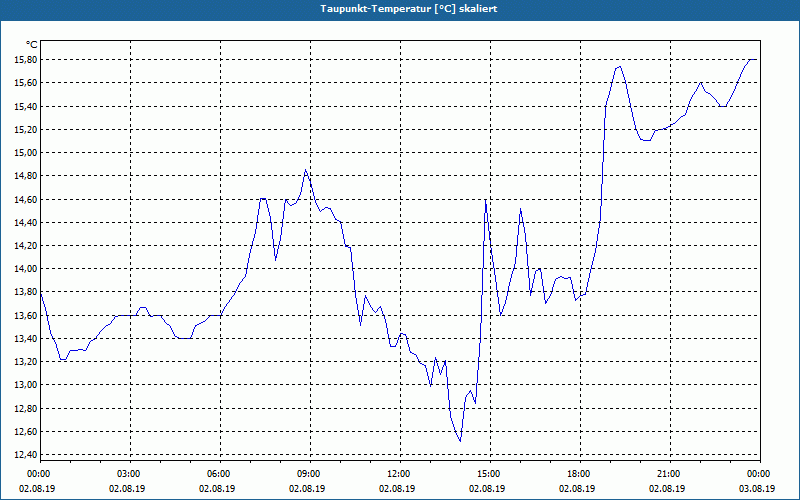This screenshot has height=500, width=800.
Task: Click the '14,20' y-axis label
Action: coord(26,245)
